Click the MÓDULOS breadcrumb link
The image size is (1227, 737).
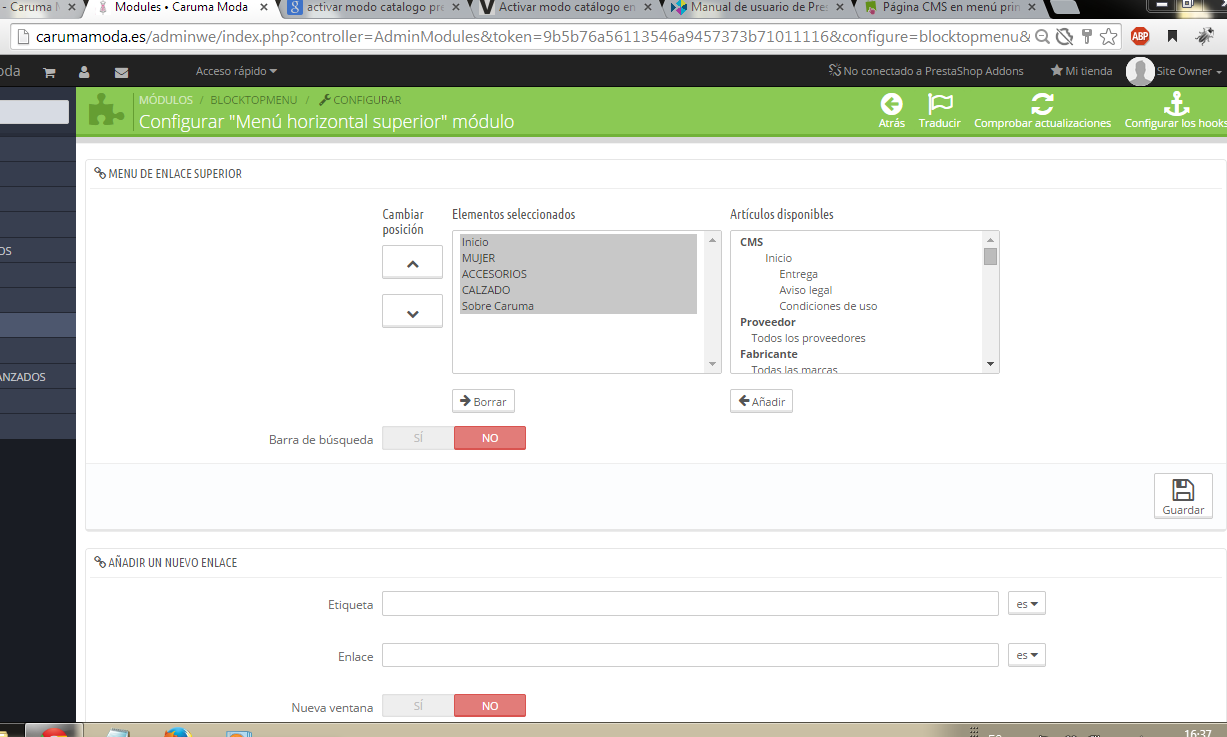pyautogui.click(x=166, y=100)
